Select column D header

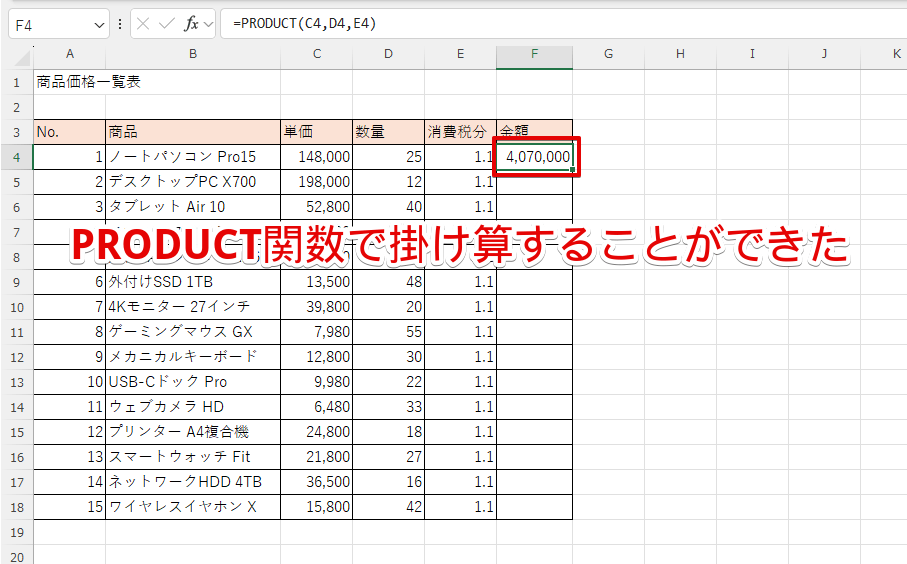(x=388, y=54)
